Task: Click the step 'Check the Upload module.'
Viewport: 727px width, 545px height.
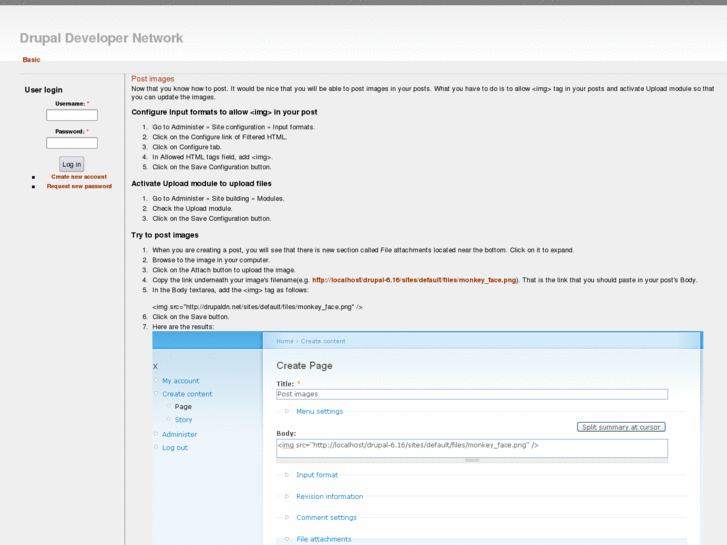Action: click(192, 209)
